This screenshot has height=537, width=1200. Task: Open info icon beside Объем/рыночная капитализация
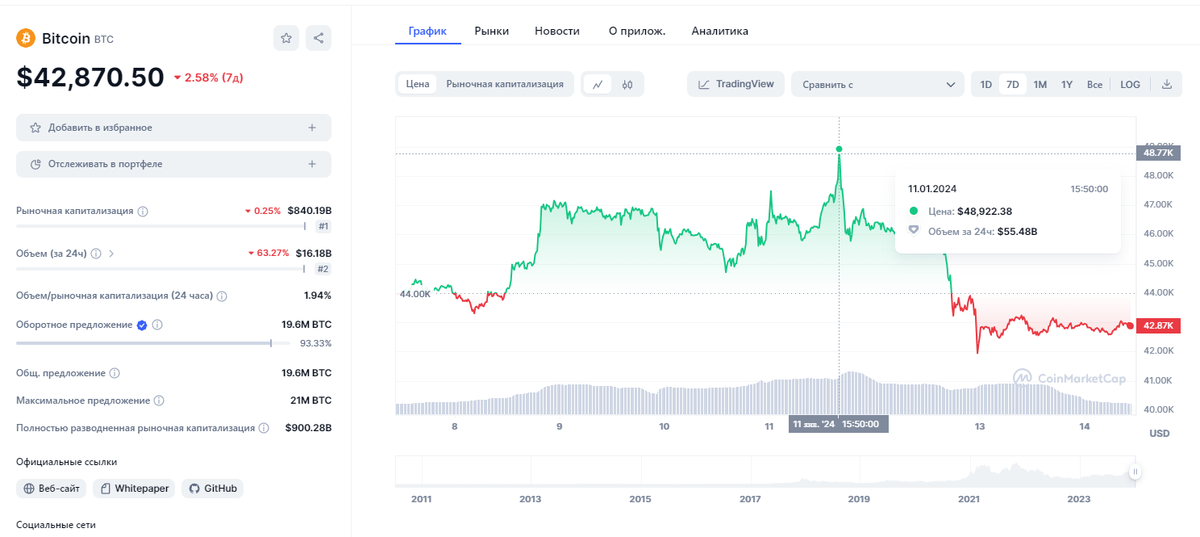(x=222, y=297)
